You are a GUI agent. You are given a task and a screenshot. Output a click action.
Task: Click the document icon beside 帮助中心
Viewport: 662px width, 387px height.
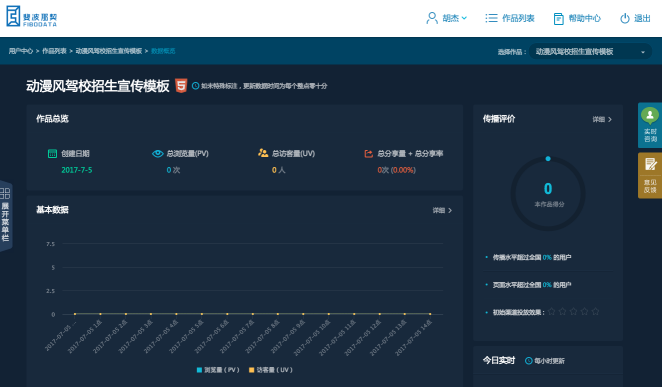tap(559, 19)
